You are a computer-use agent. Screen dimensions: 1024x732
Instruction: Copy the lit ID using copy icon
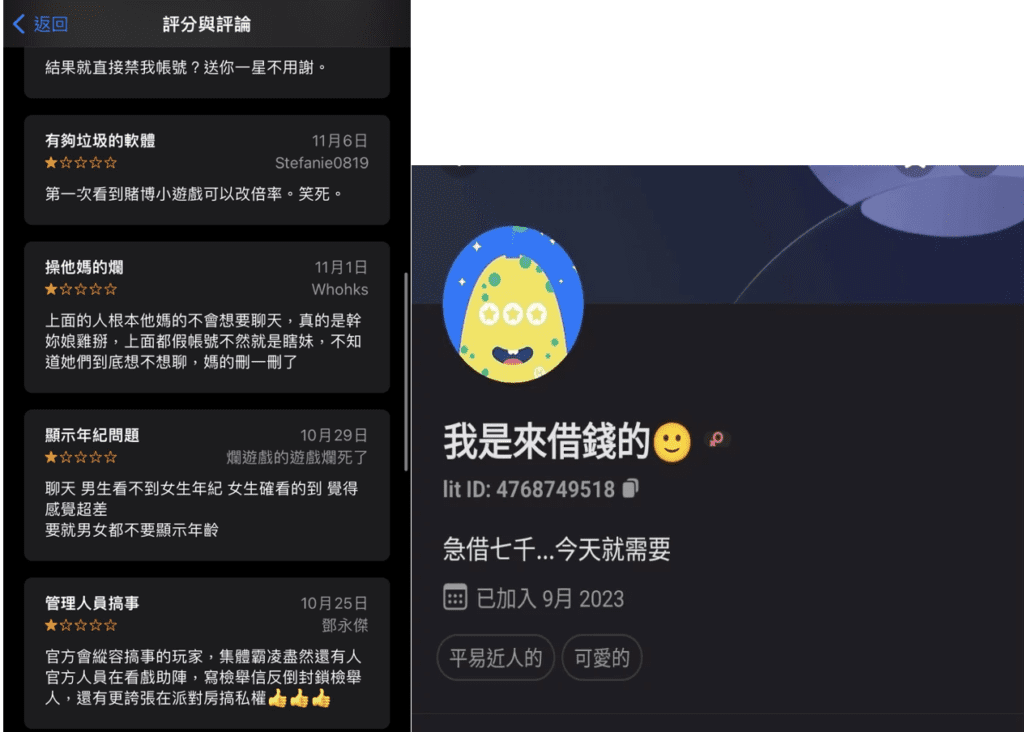point(630,488)
